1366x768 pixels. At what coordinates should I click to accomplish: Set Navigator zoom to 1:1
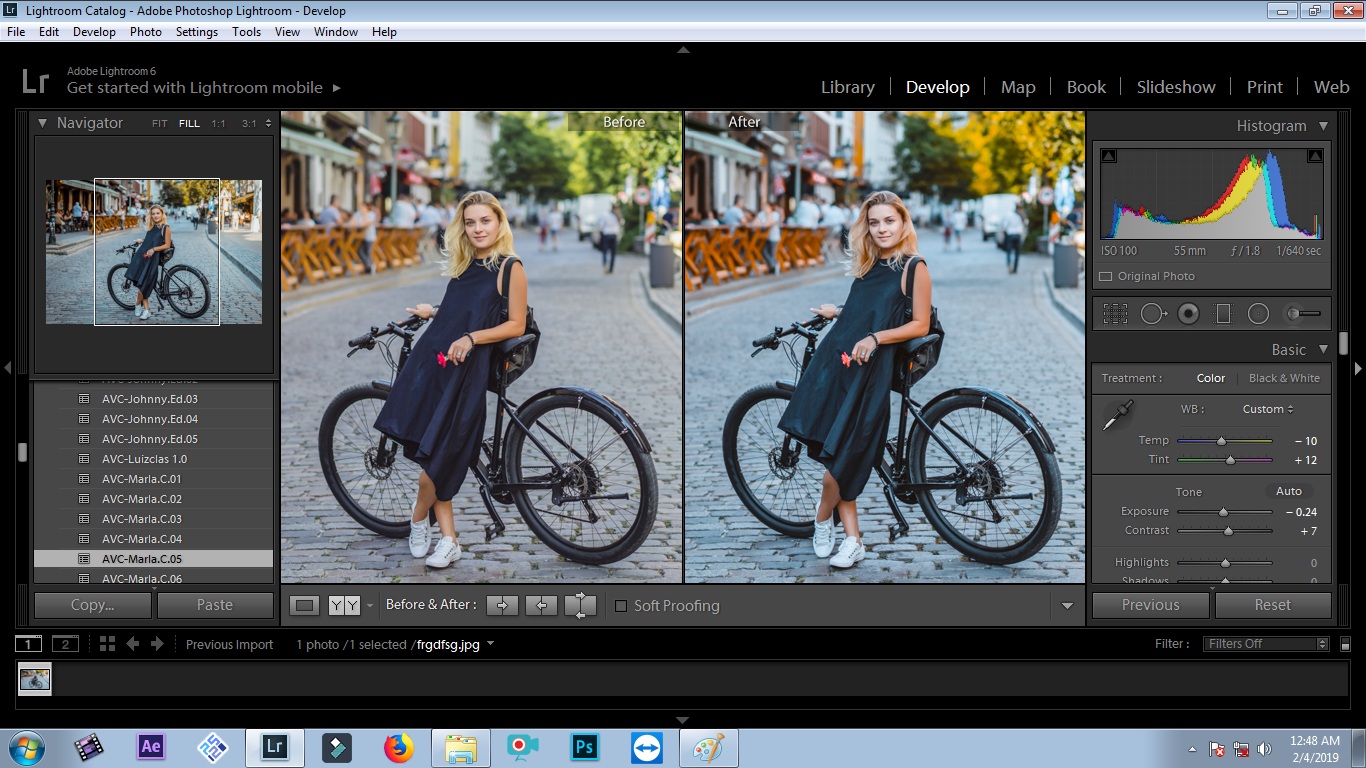pos(218,124)
